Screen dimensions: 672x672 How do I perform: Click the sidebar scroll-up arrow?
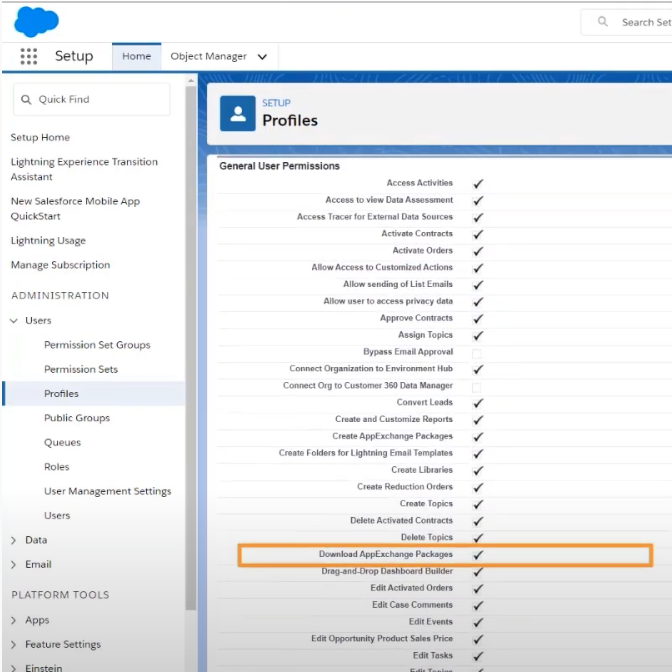tap(191, 81)
